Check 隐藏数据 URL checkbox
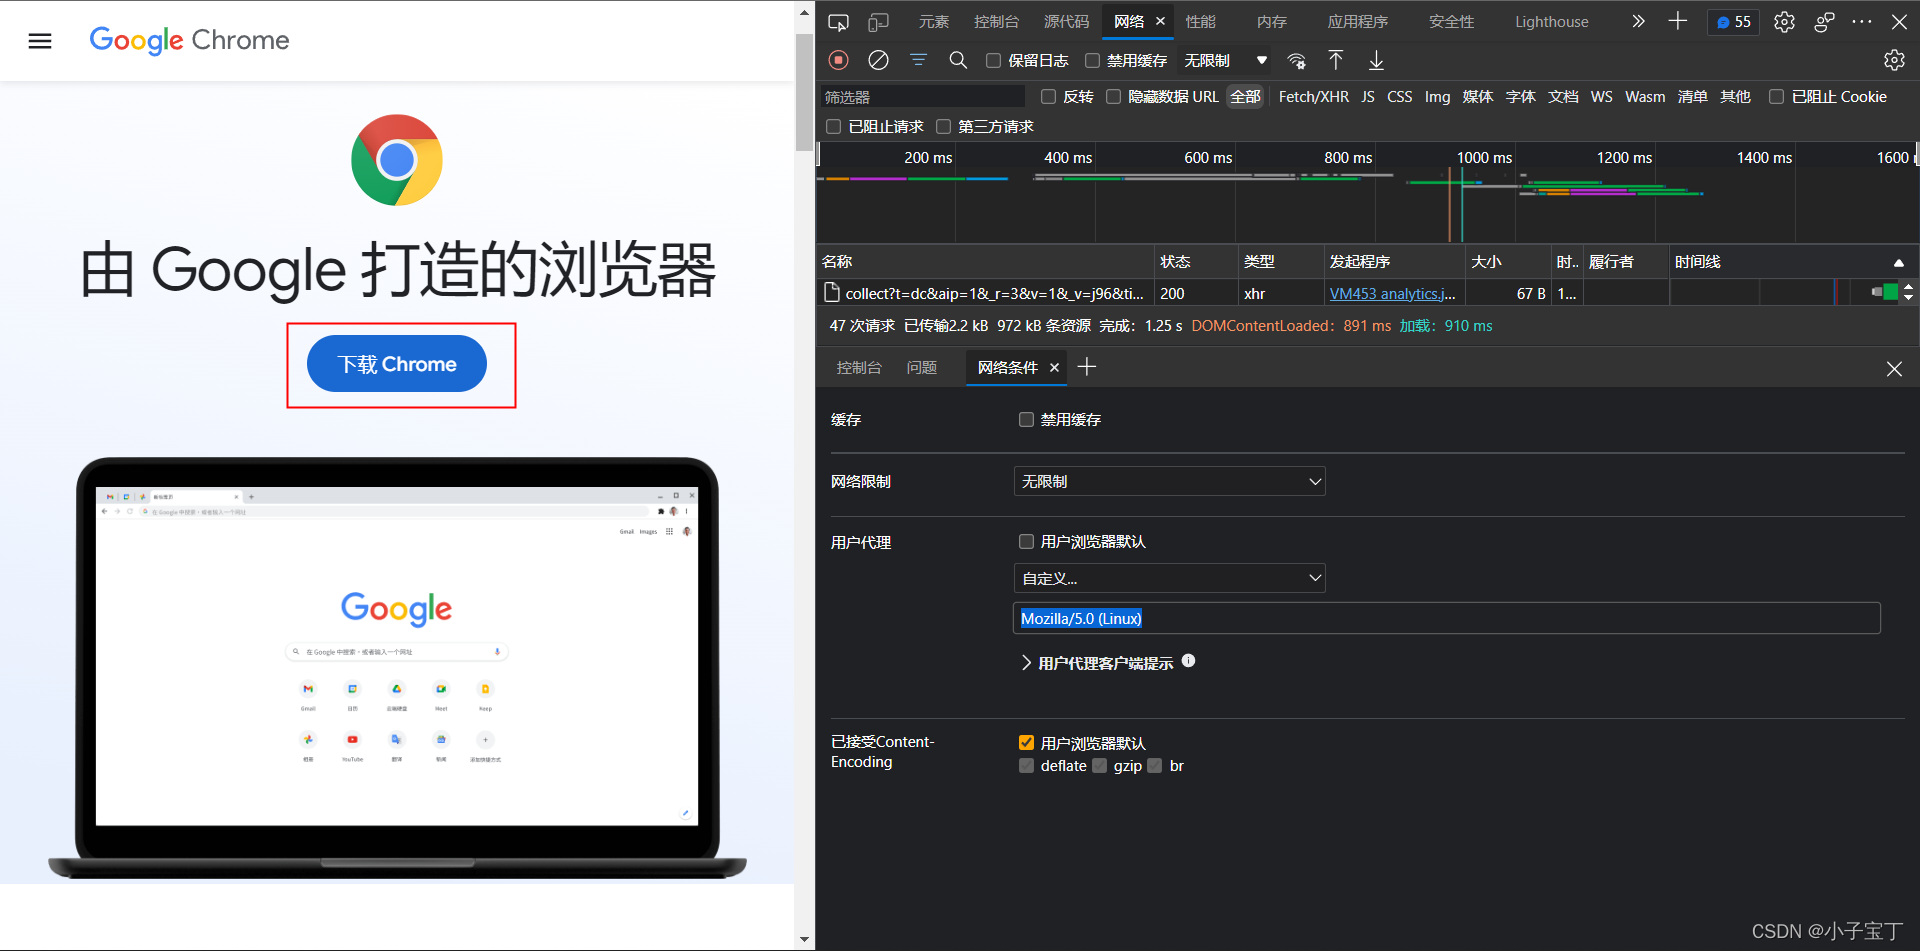This screenshot has height=951, width=1920. click(x=1113, y=97)
